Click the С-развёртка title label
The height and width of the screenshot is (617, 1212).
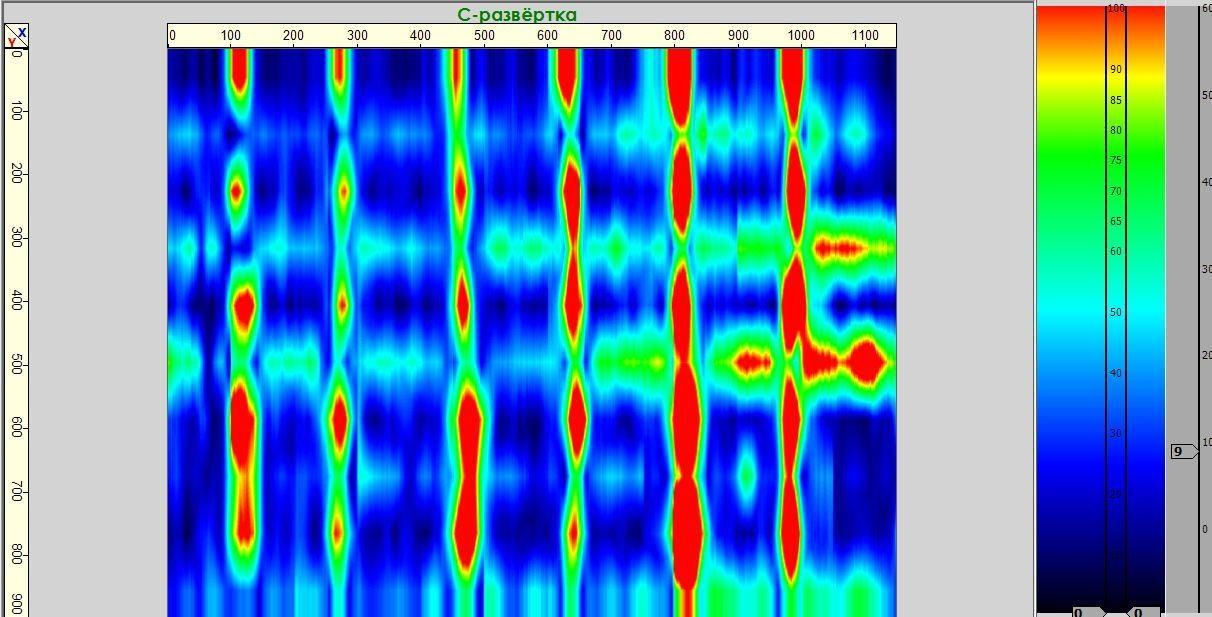pos(517,14)
